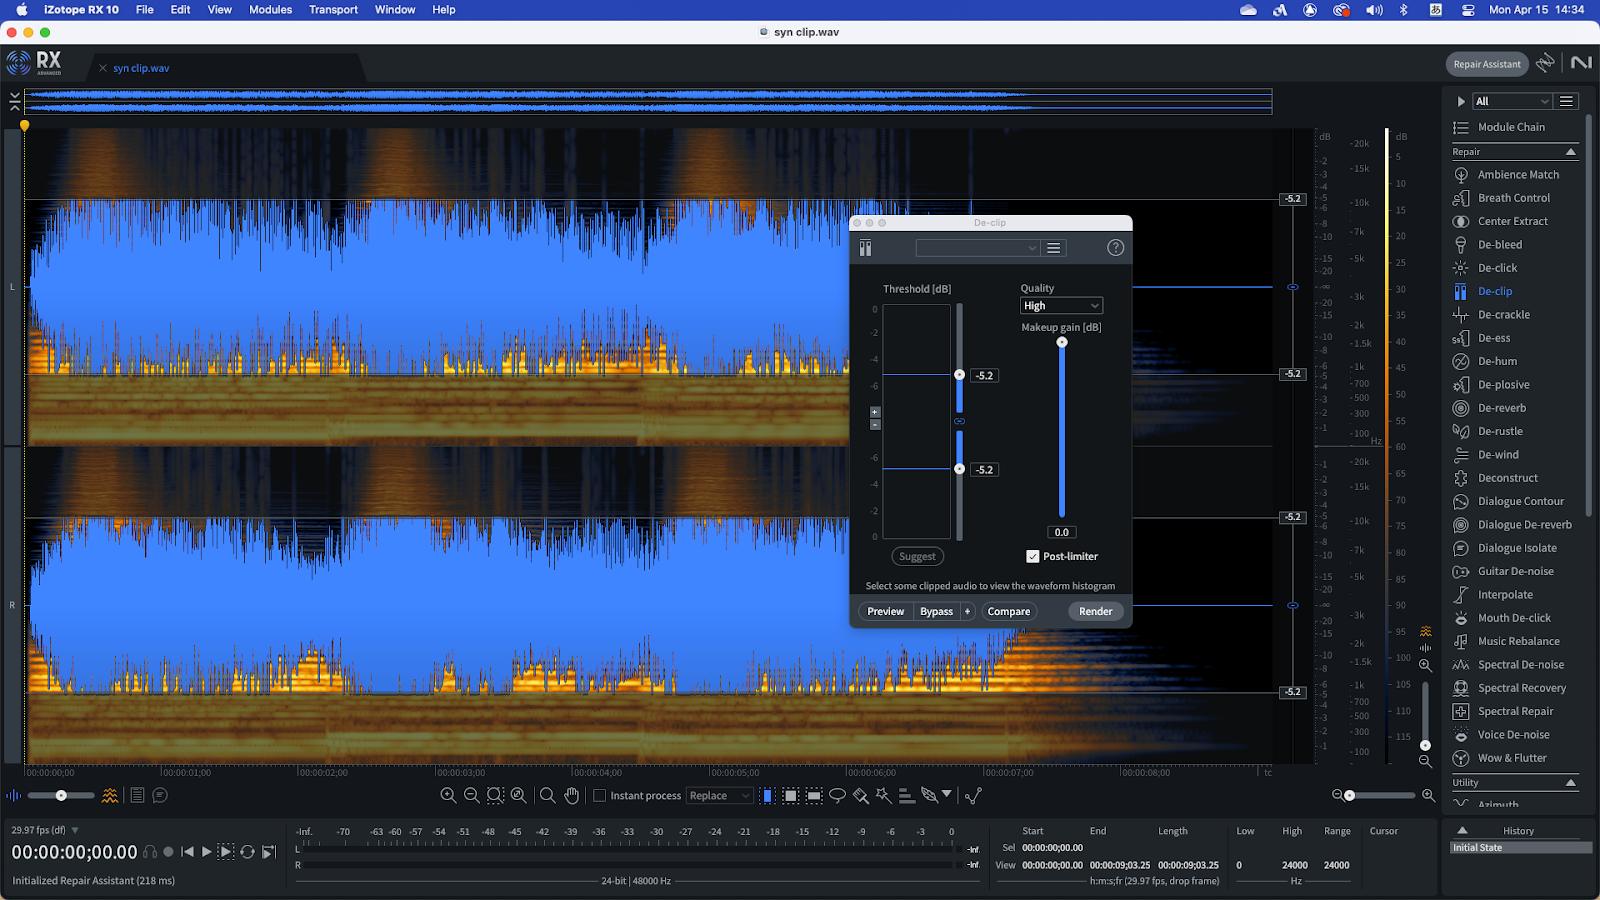Toggle the record button

168,852
